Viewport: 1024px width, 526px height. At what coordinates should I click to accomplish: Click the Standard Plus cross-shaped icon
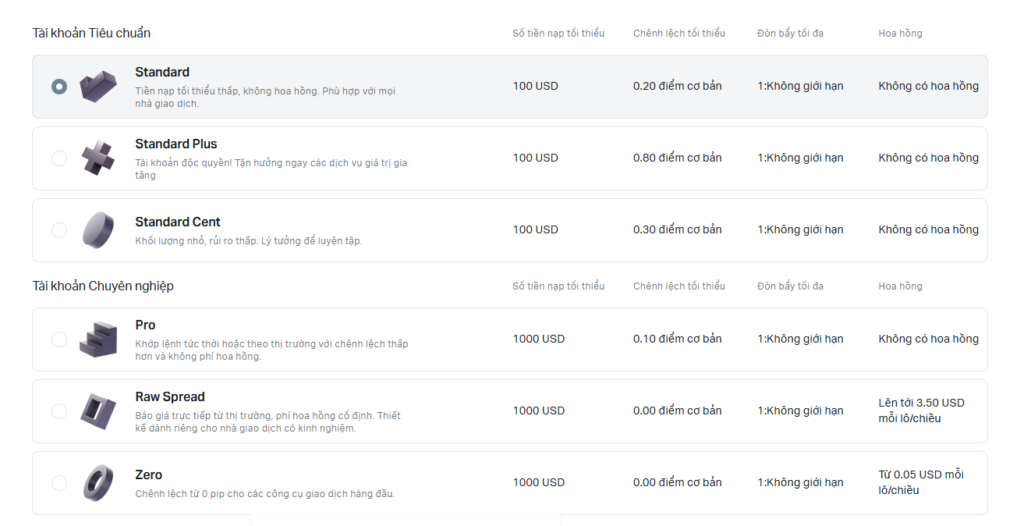[98, 158]
